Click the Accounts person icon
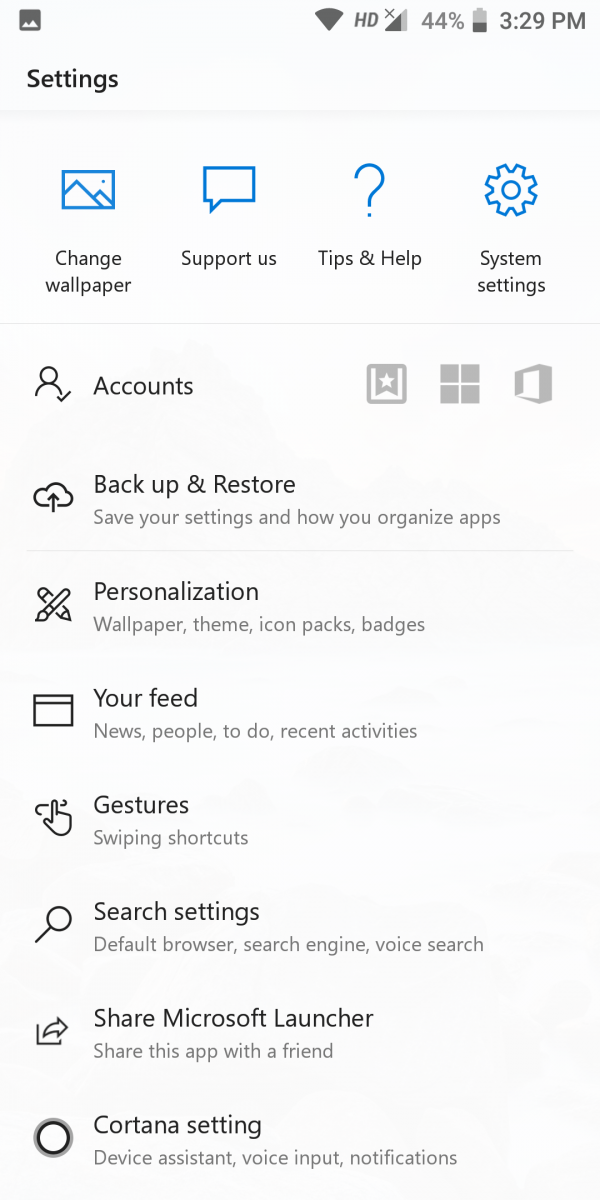 point(52,385)
